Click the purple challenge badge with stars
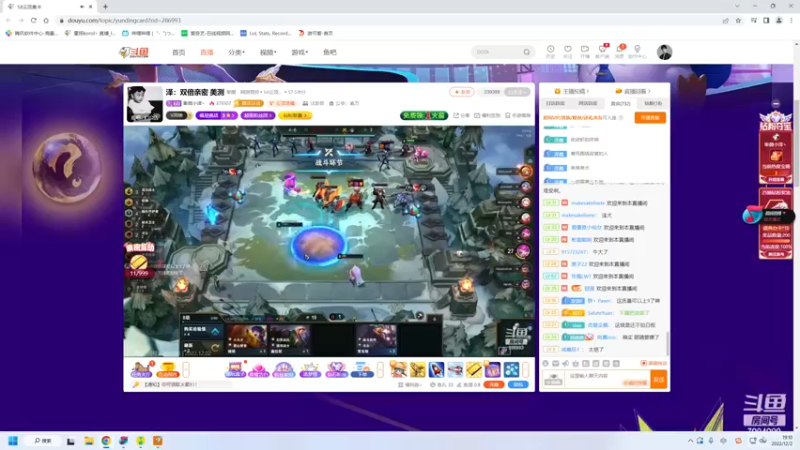800x450 pixels. tap(216, 116)
